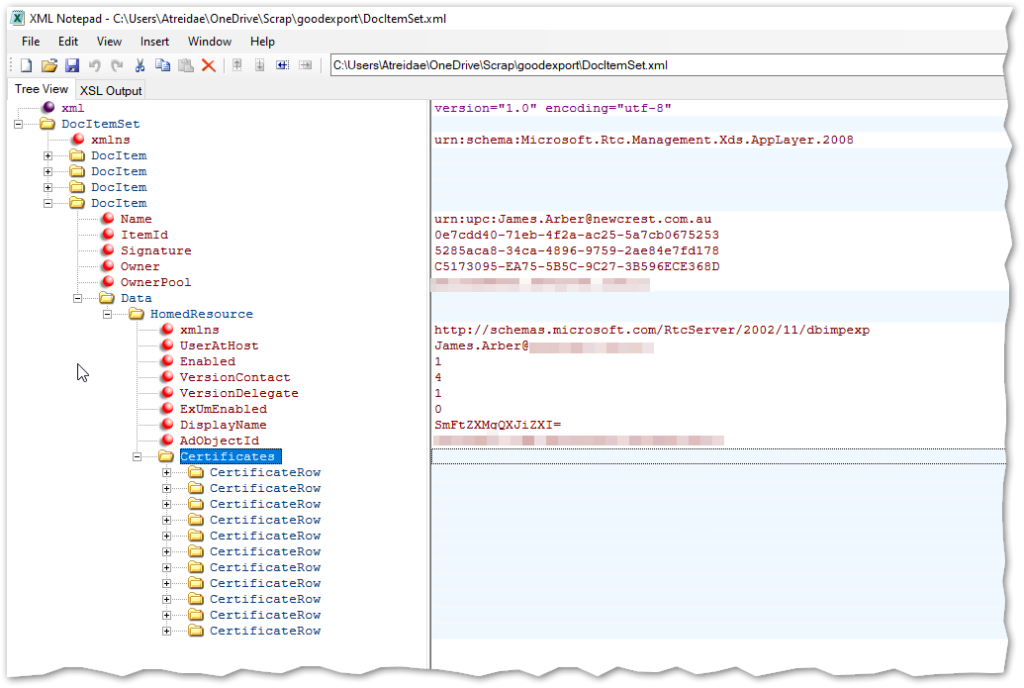Screen dimensions: 1024x688
Task: Click the Owner value starting C5173095
Action: (x=577, y=266)
